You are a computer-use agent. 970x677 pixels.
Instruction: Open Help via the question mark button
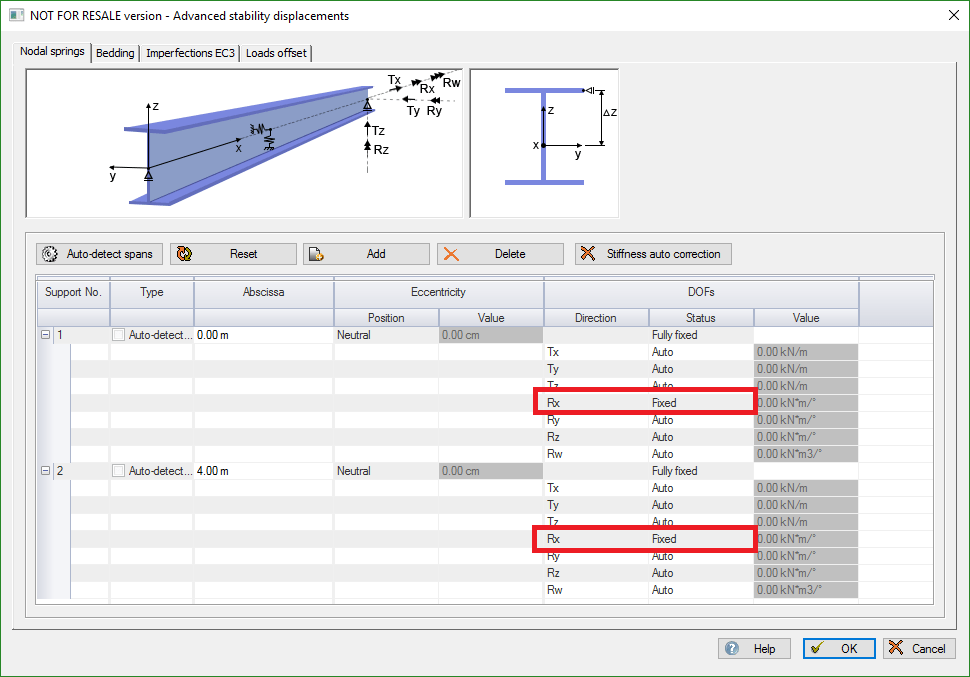(754, 648)
